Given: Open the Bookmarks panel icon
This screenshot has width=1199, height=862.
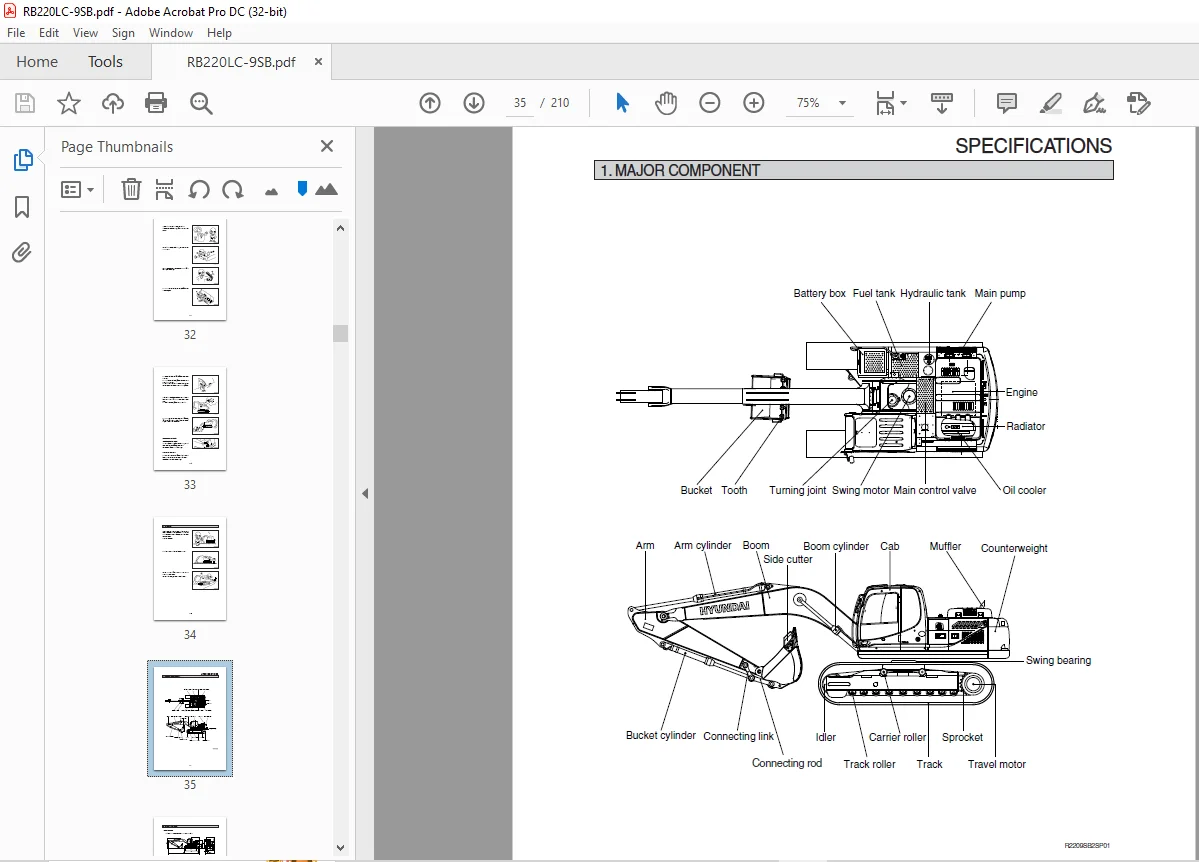Looking at the screenshot, I should pos(22,207).
